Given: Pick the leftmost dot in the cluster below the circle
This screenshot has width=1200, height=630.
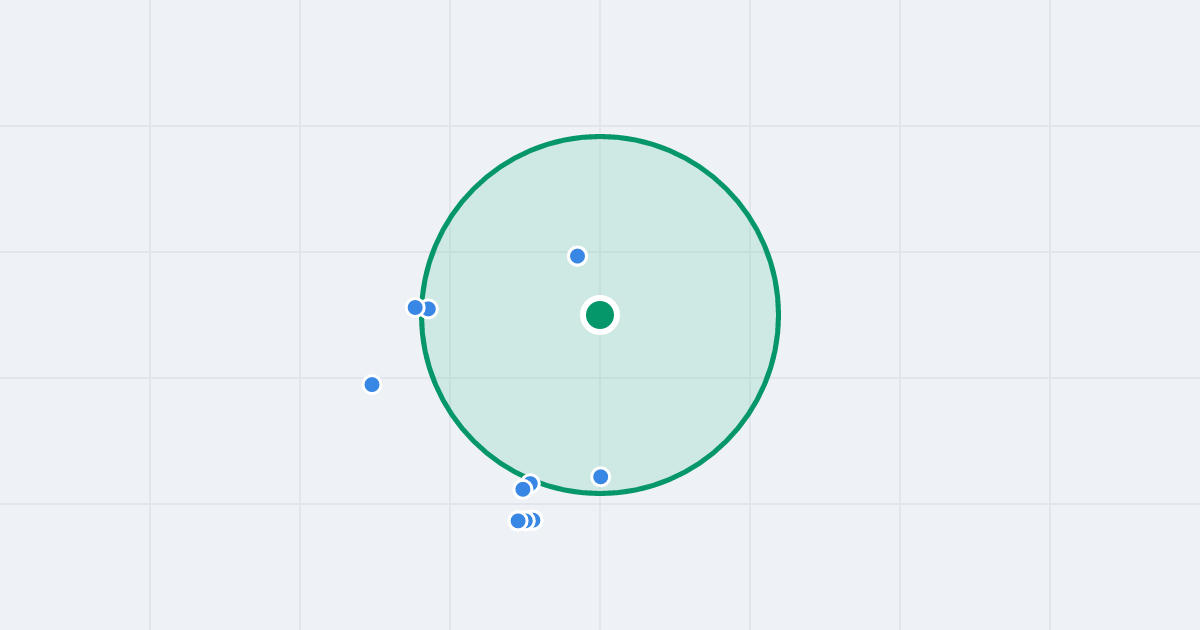Looking at the screenshot, I should (x=518, y=520).
